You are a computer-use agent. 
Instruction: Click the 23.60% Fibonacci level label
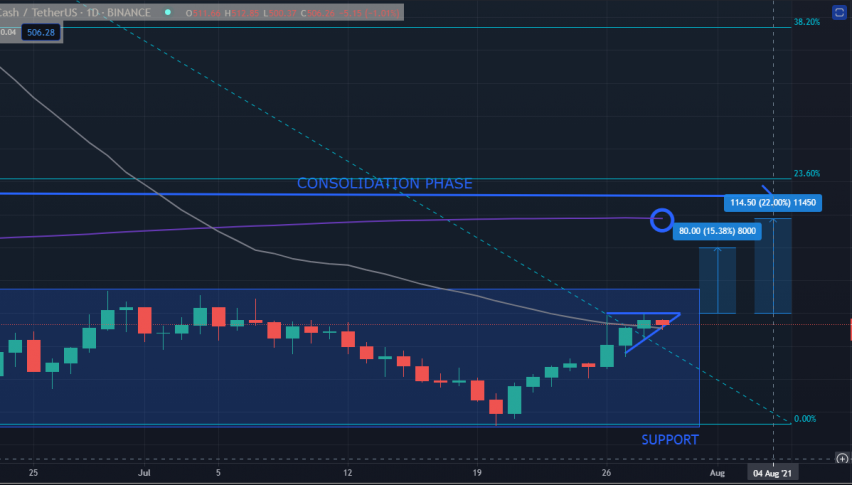(x=807, y=173)
